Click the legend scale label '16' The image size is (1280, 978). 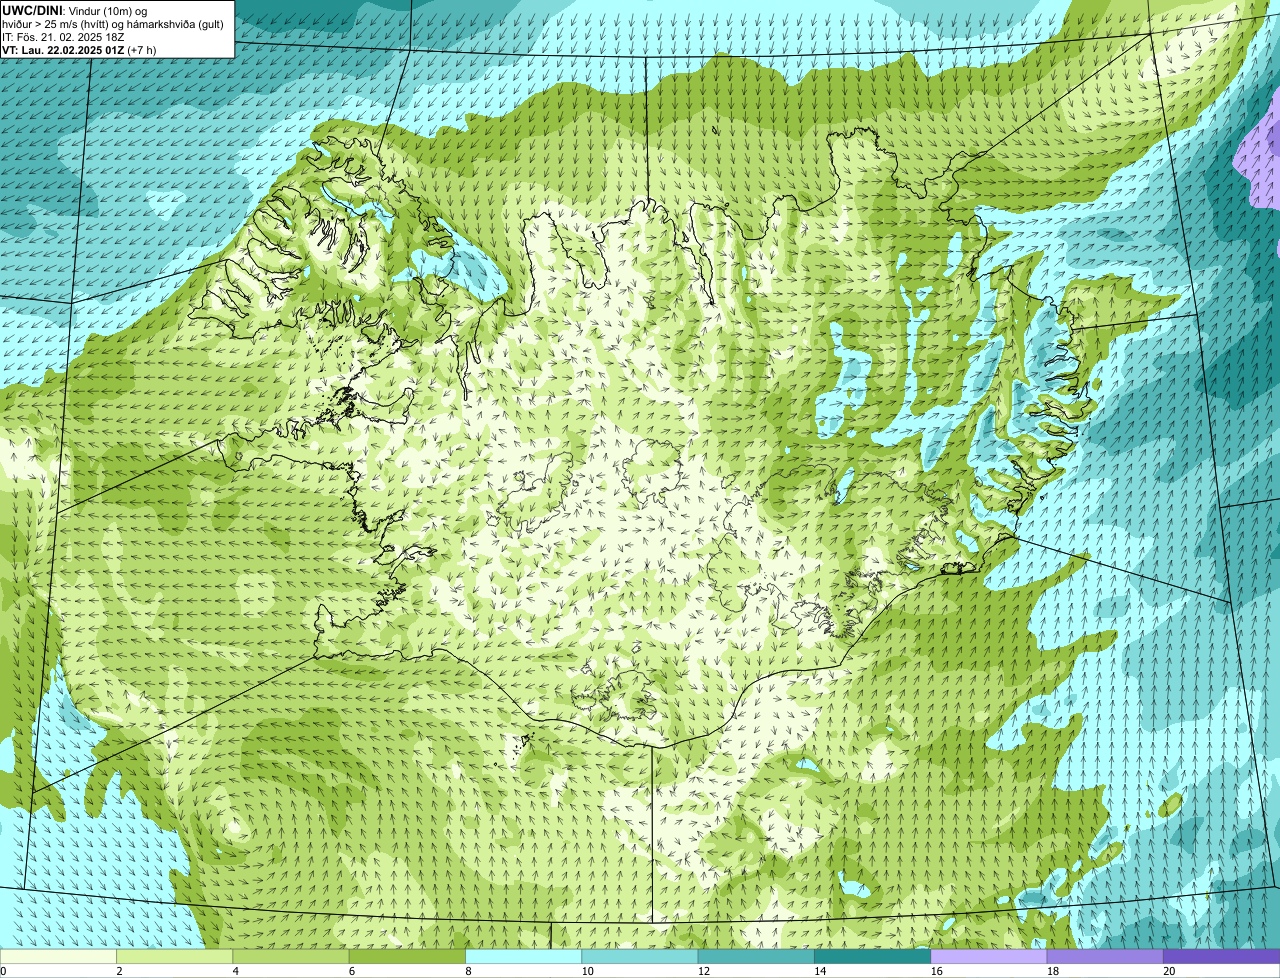click(x=936, y=971)
